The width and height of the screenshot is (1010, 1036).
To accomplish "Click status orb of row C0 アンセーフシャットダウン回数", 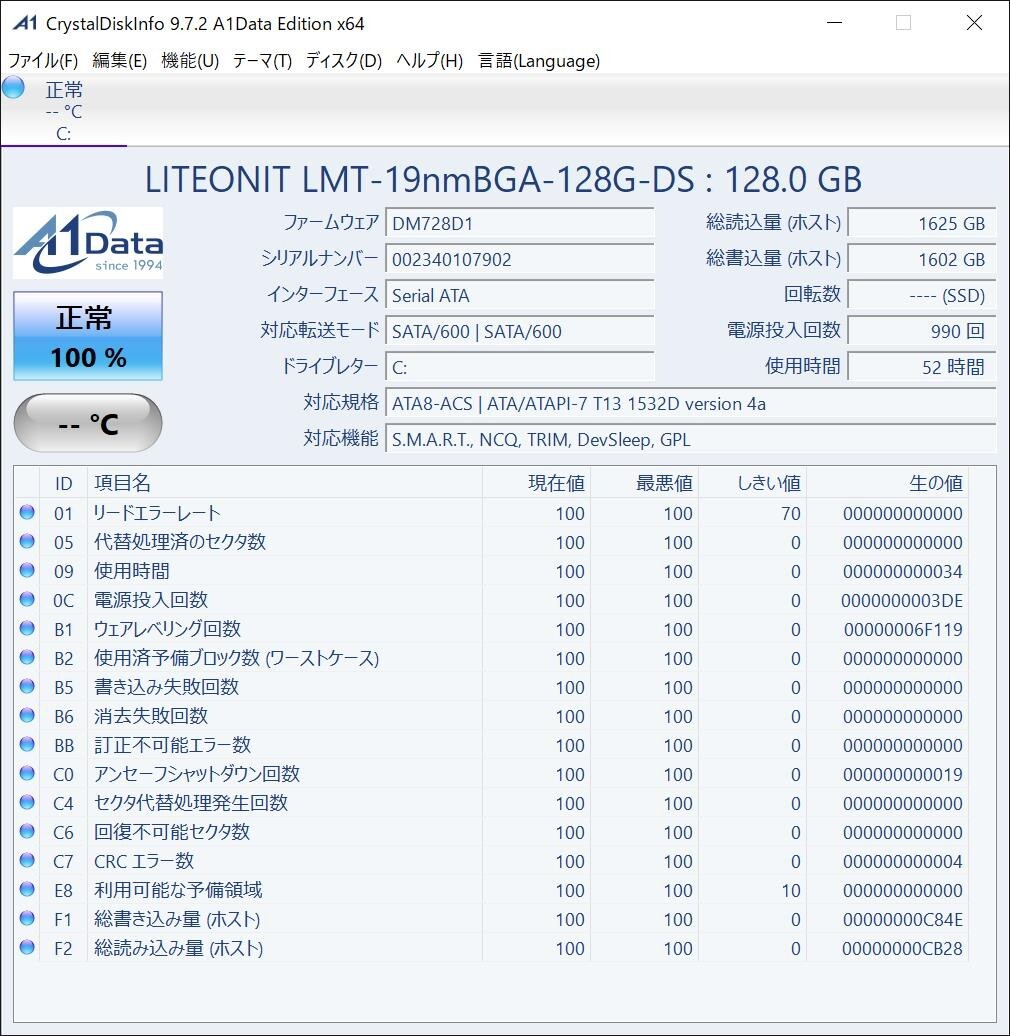I will click(x=27, y=774).
